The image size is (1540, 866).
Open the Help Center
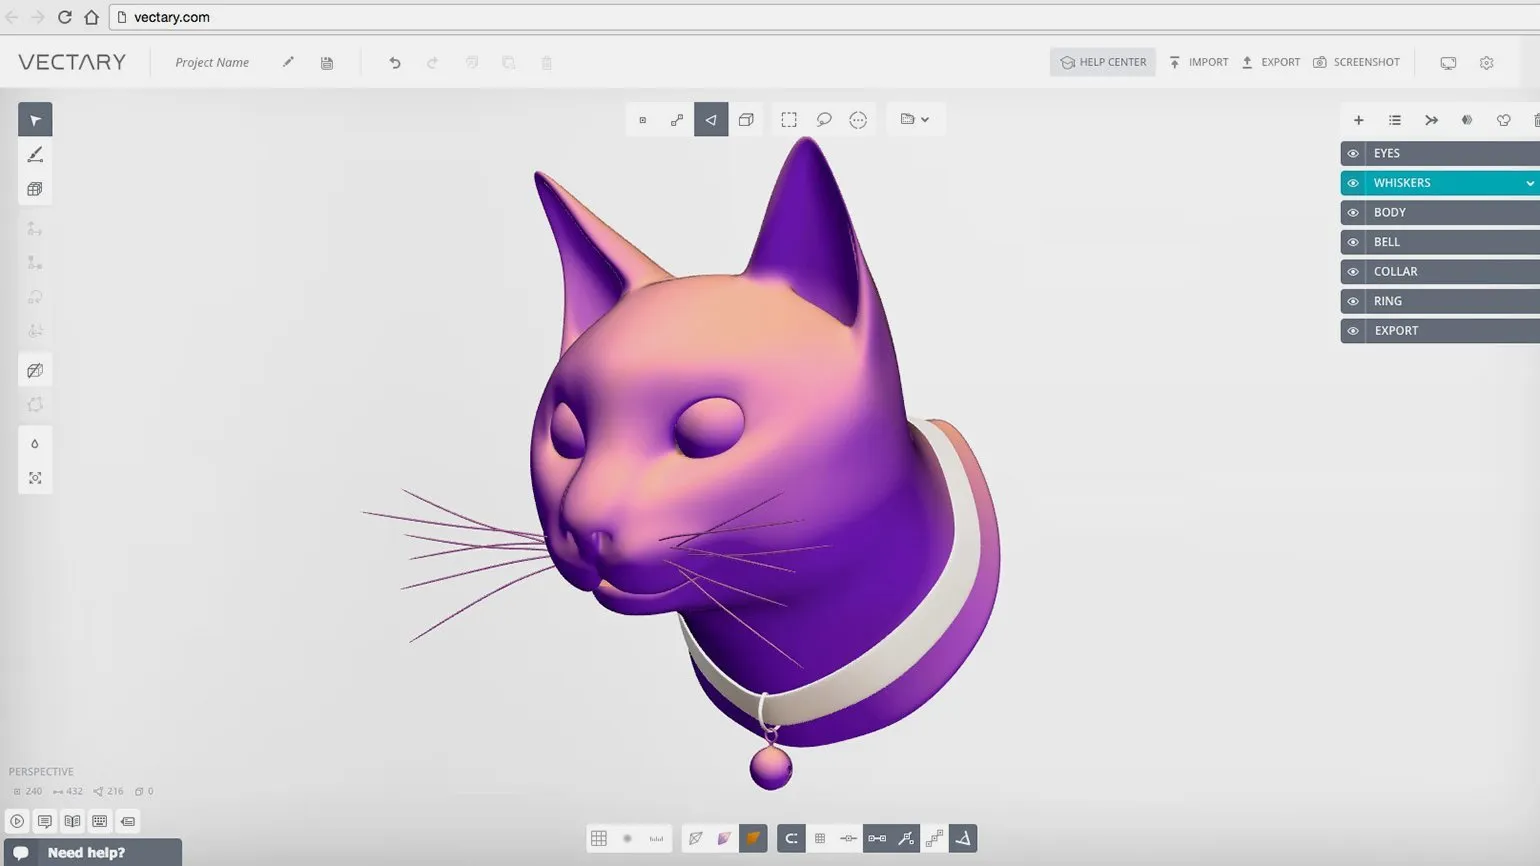[x=1103, y=62]
